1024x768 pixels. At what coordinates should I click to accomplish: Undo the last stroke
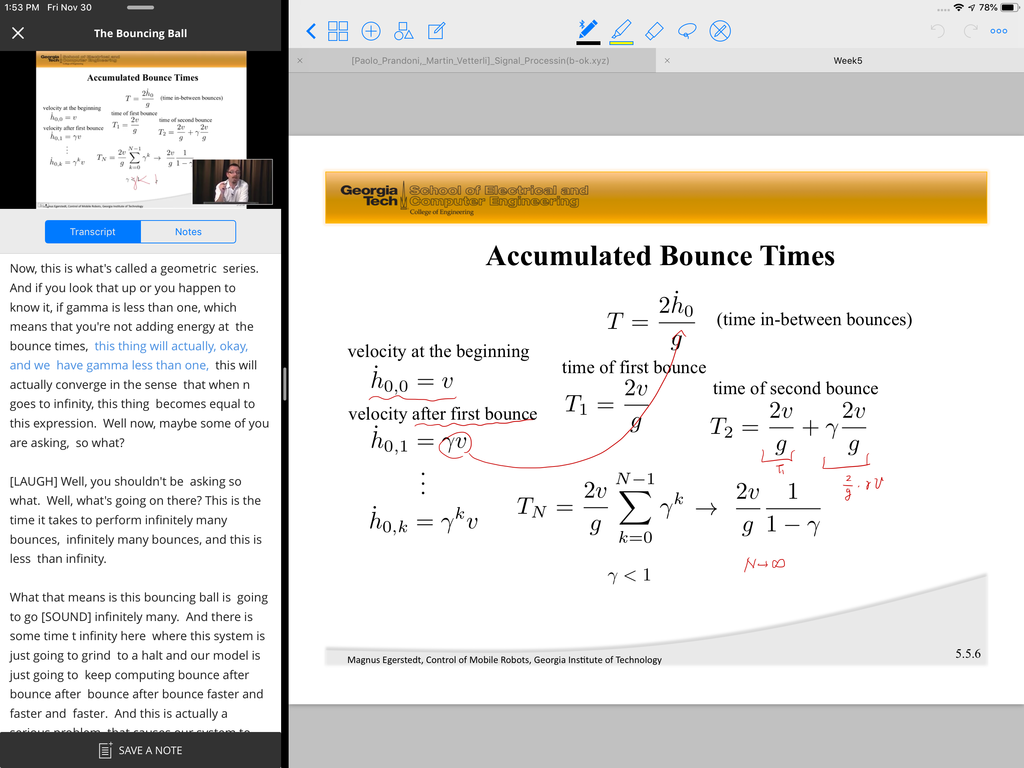tap(937, 31)
